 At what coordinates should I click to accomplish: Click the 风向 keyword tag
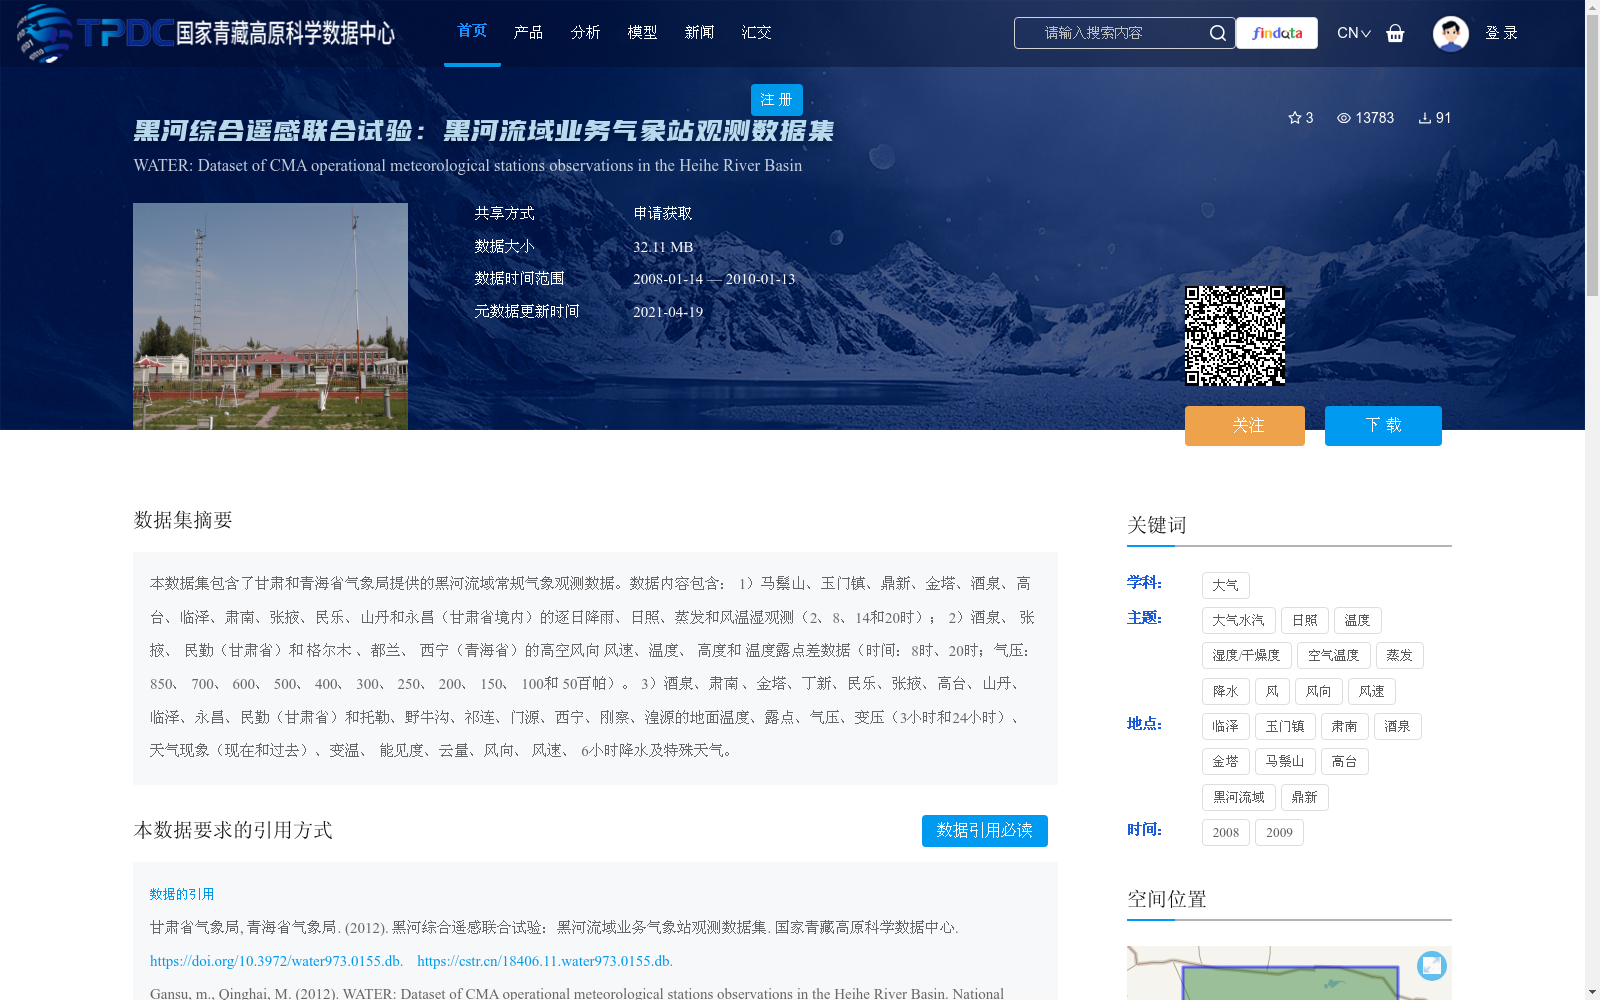point(1319,691)
